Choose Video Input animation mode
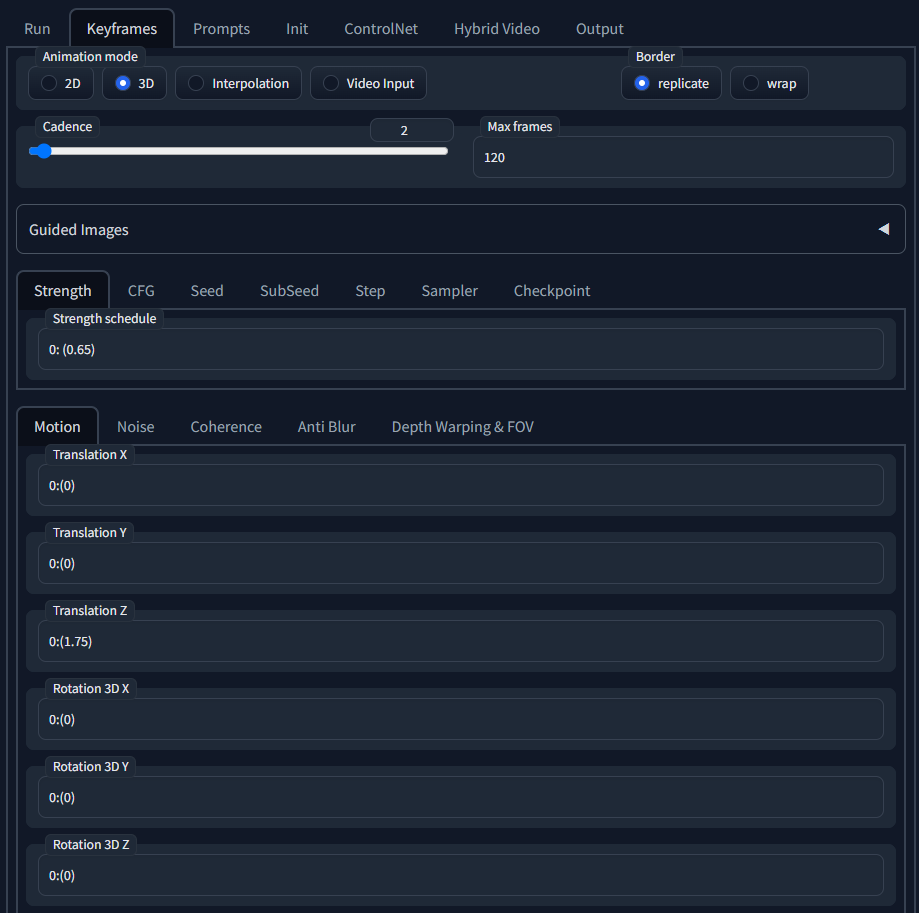This screenshot has width=919, height=913. click(x=368, y=83)
